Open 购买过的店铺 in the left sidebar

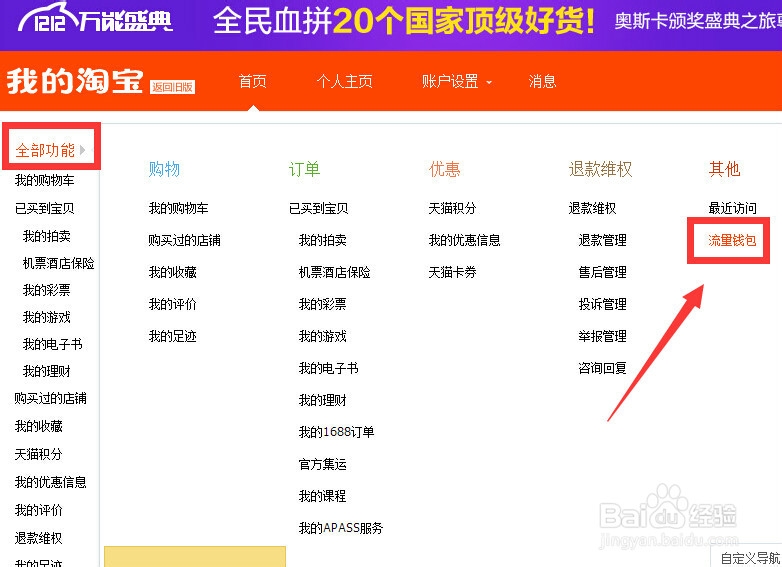point(50,398)
